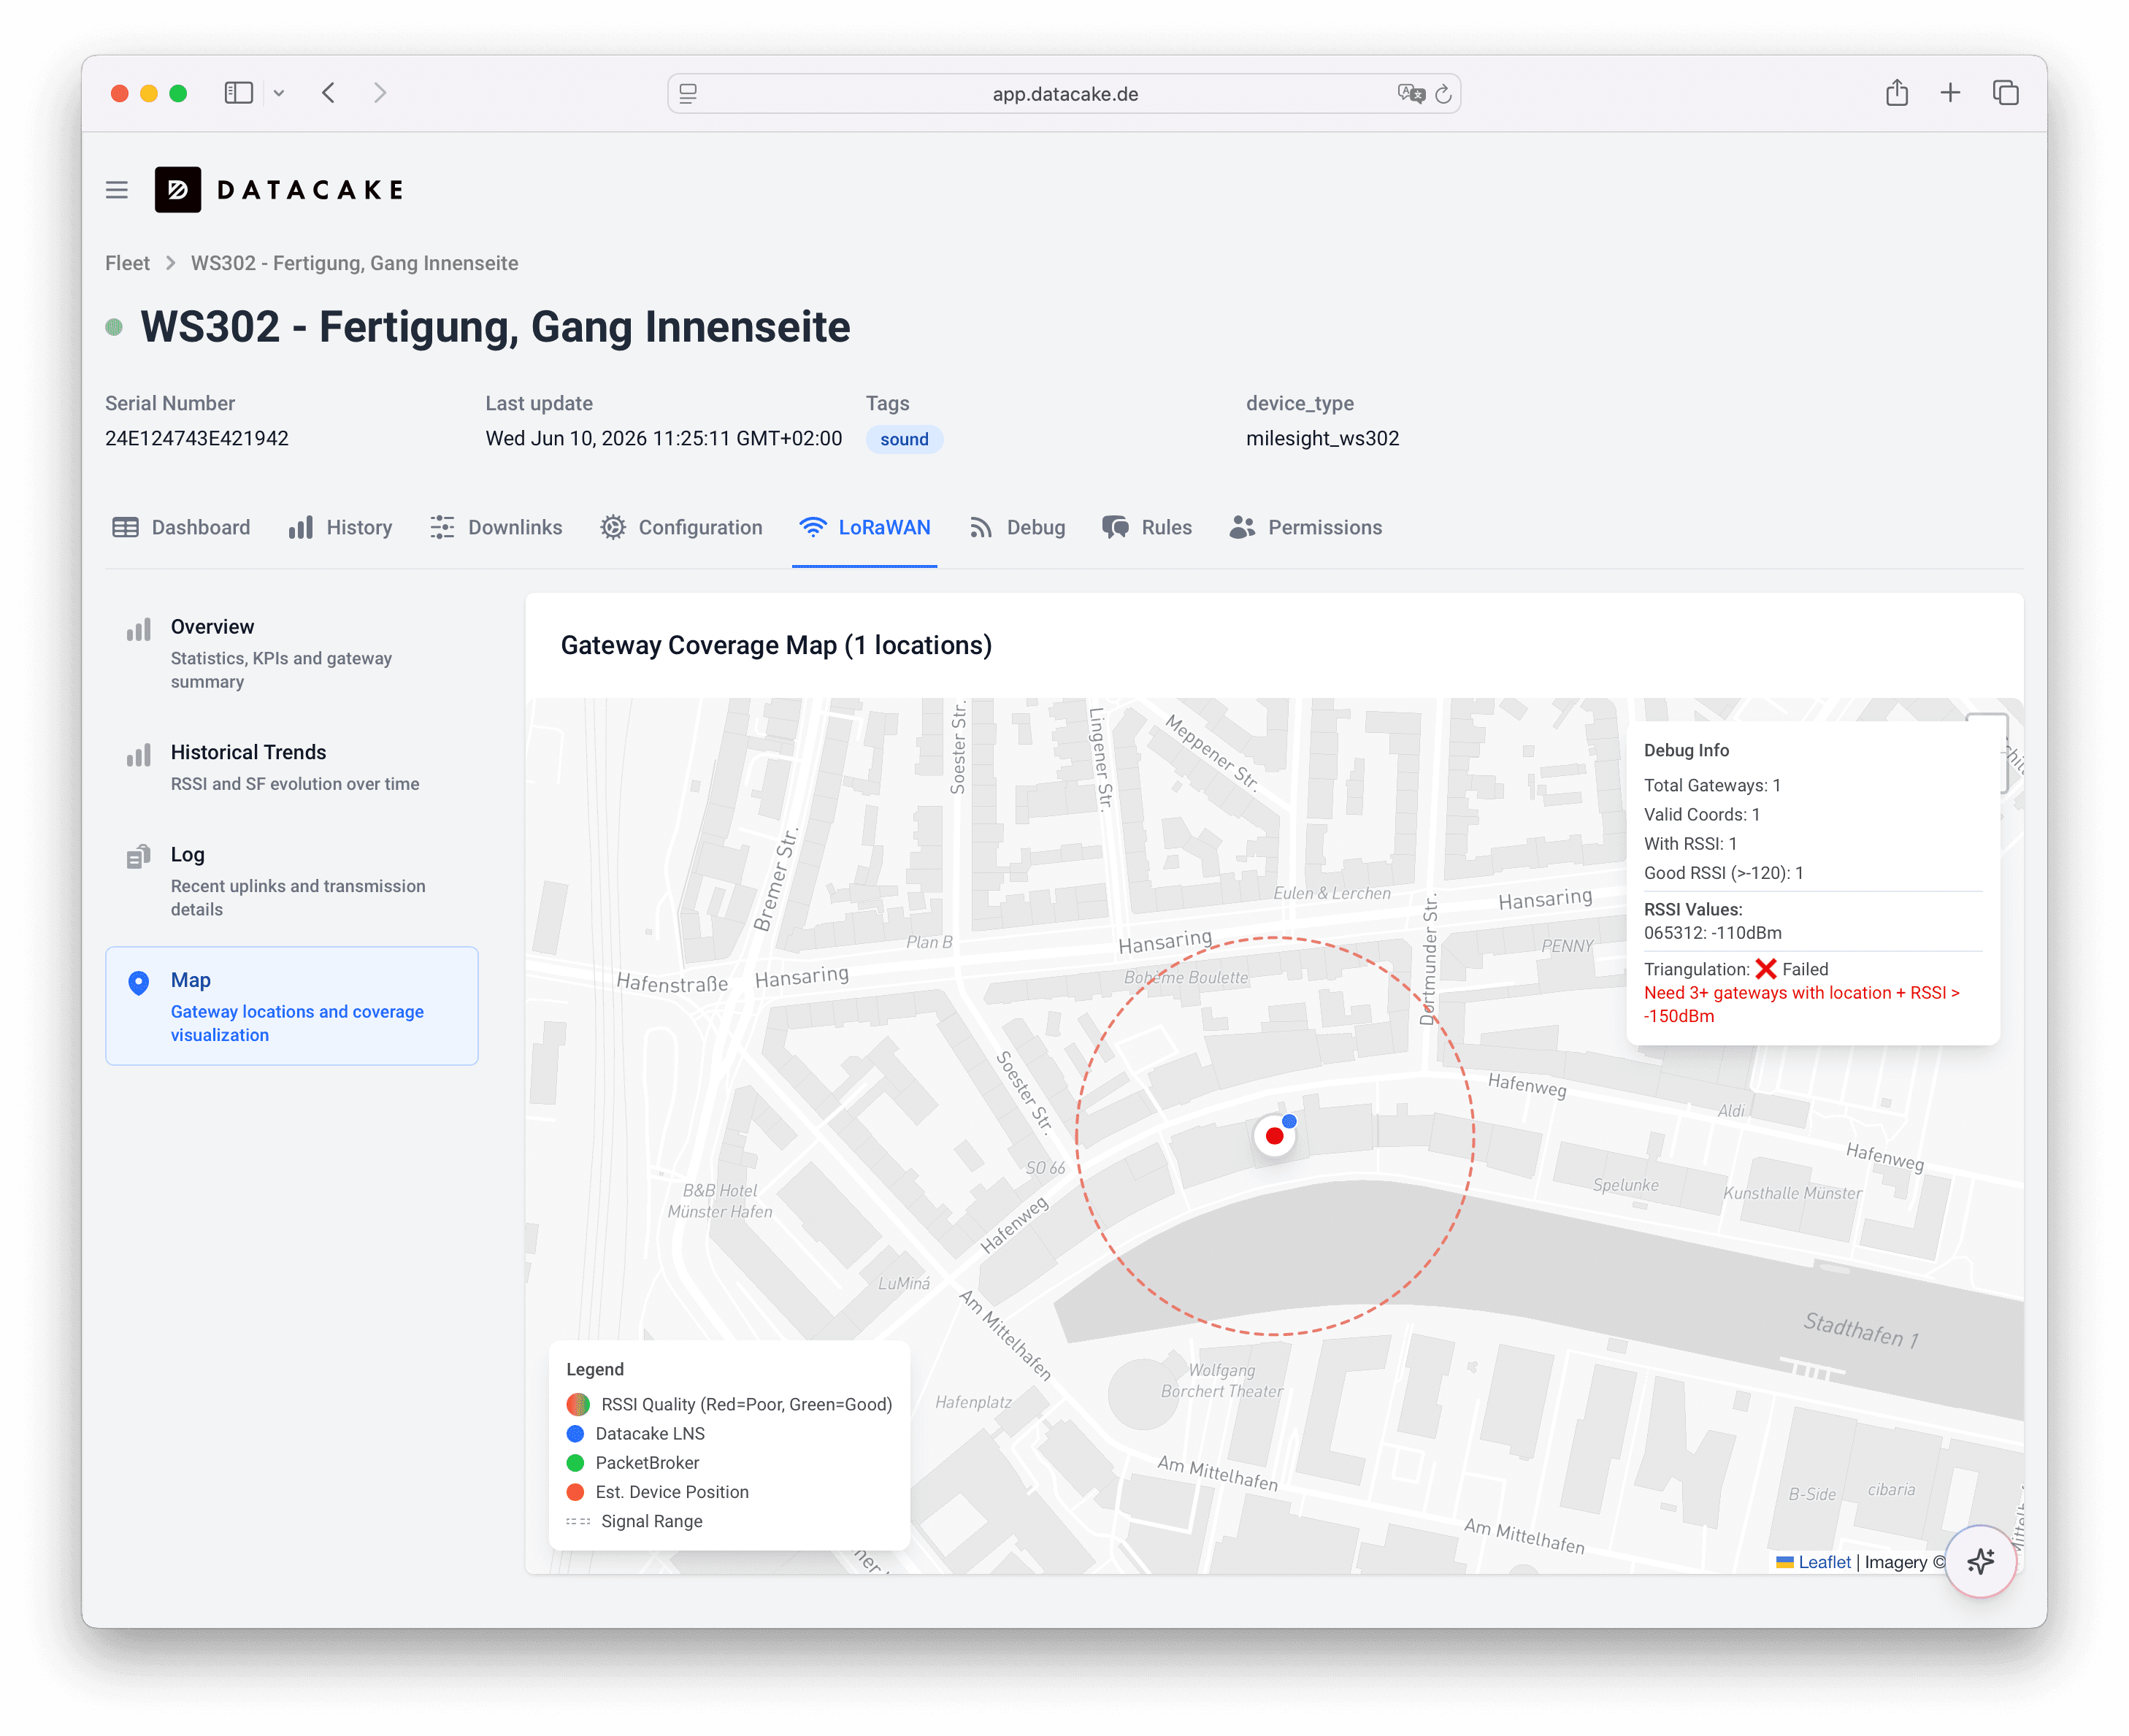
Task: Toggle the Safari sidebar button
Action: pos(238,93)
